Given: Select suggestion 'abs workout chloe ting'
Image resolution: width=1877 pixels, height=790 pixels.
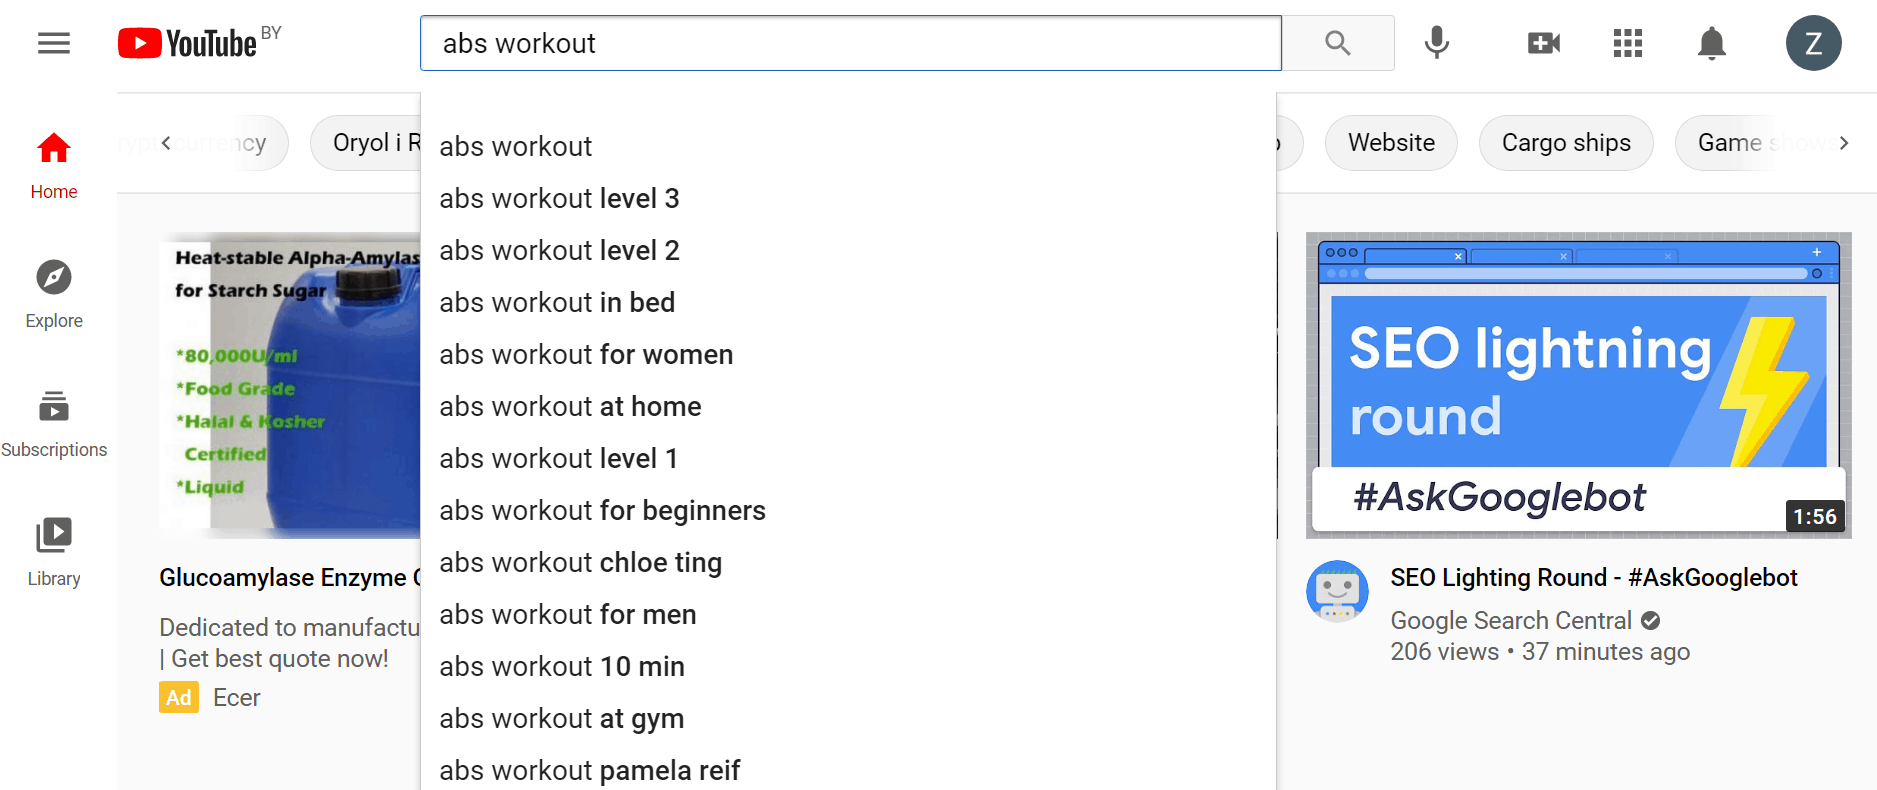Looking at the screenshot, I should (848, 562).
